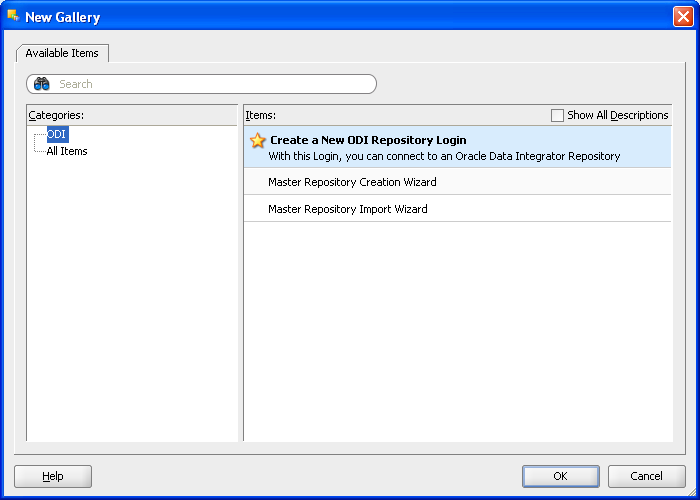This screenshot has width=700, height=500.
Task: Confirm the selection with OK
Action: [x=560, y=476]
